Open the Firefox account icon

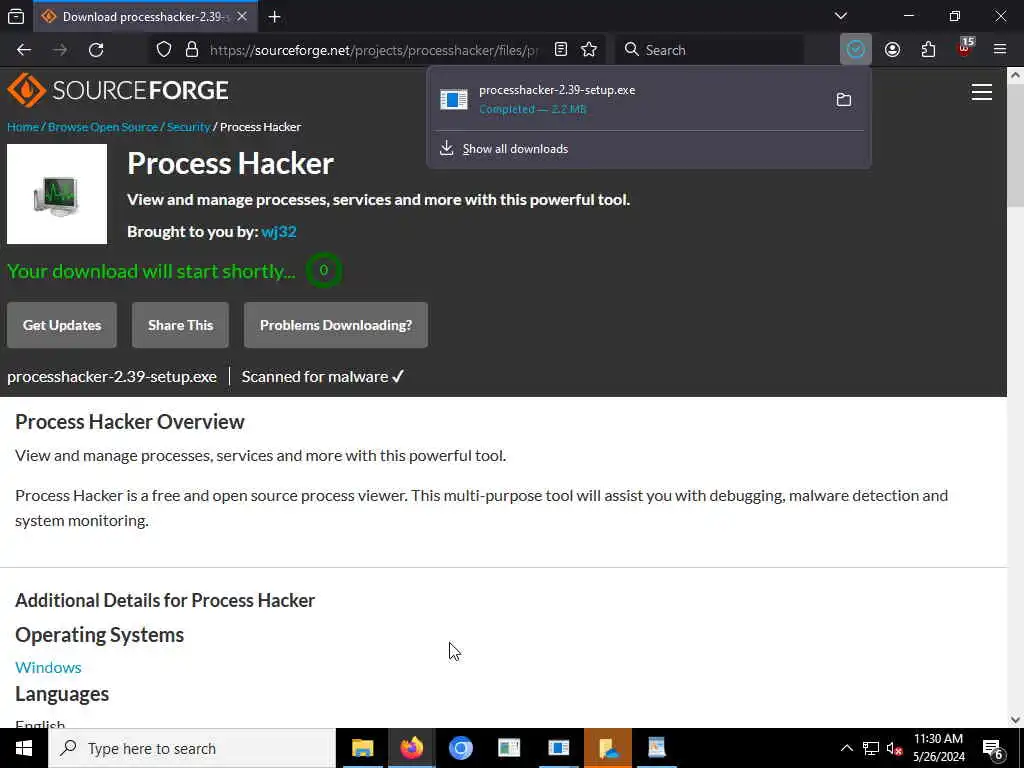892,50
